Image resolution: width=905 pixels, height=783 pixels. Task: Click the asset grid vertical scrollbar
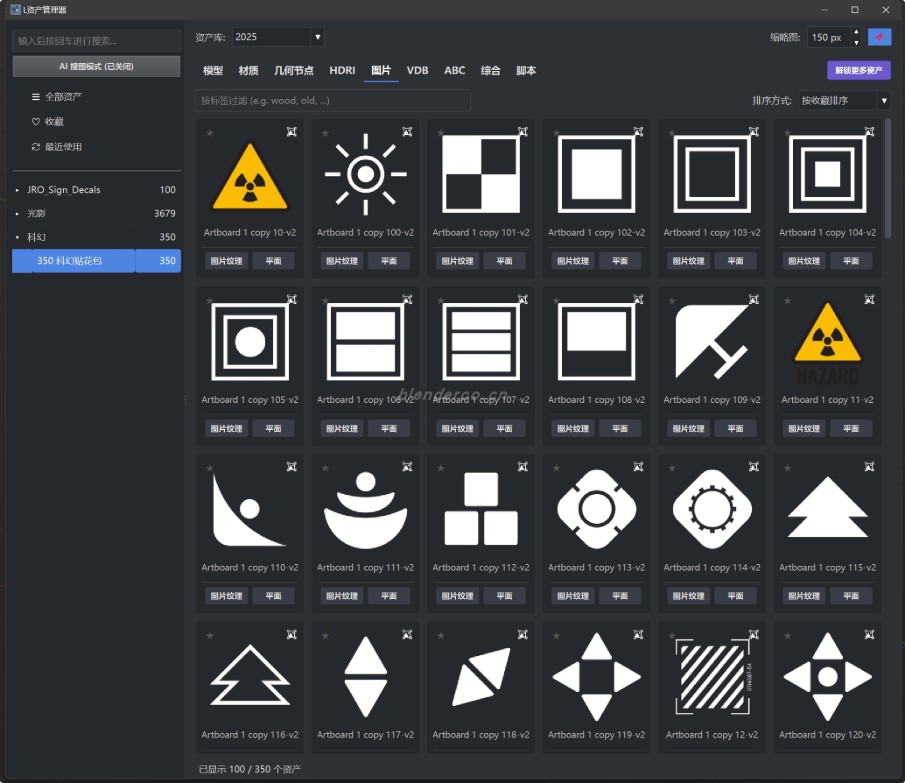click(888, 178)
